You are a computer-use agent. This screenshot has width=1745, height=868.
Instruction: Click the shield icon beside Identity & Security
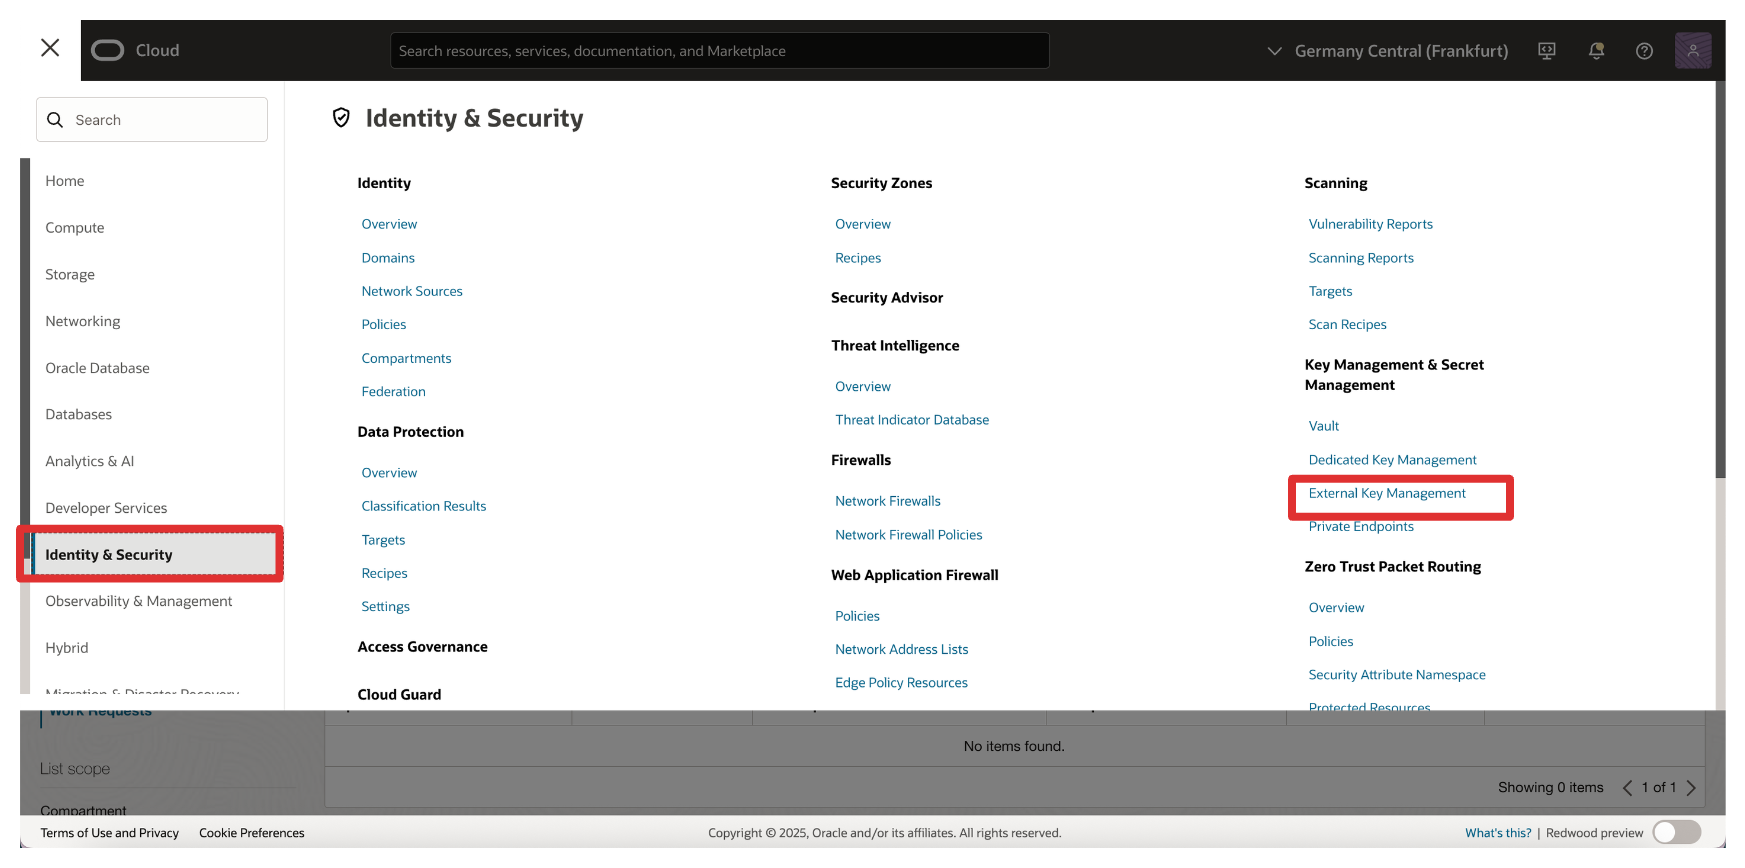point(341,118)
